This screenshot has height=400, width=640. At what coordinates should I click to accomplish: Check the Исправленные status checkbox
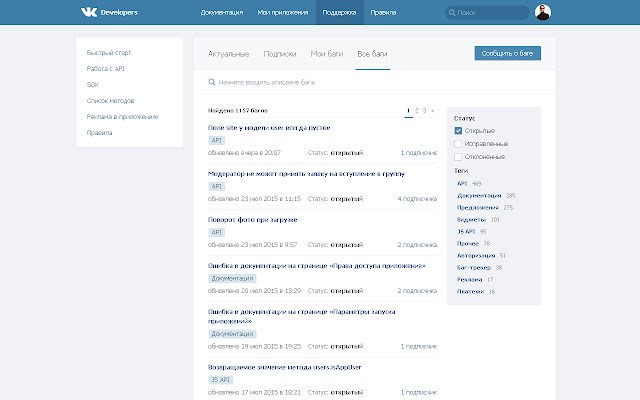[458, 144]
